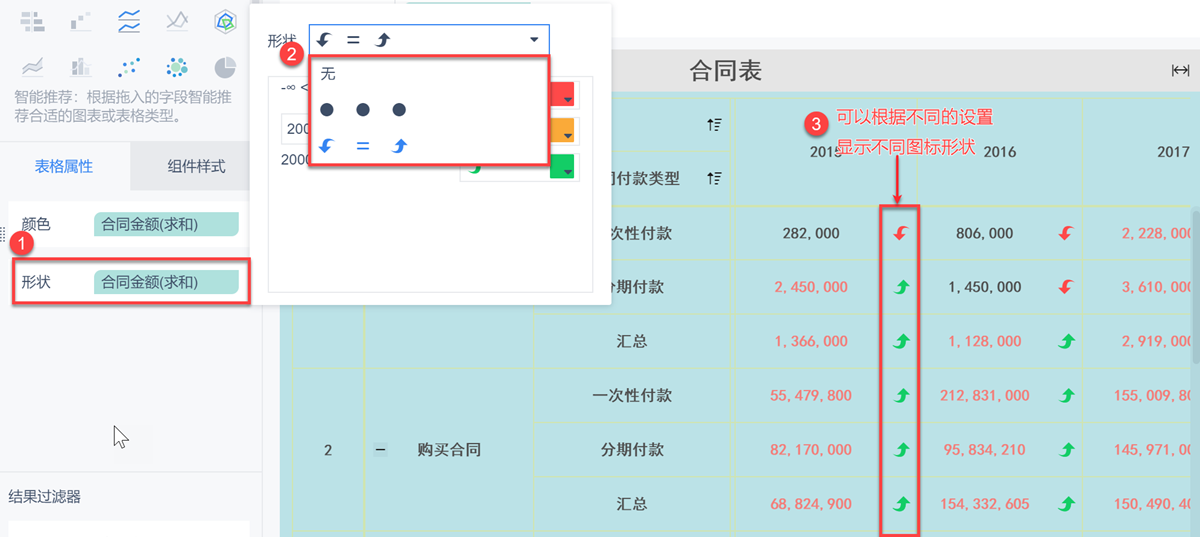Select the bubble chart type icon
The image size is (1200, 537).
click(x=177, y=67)
